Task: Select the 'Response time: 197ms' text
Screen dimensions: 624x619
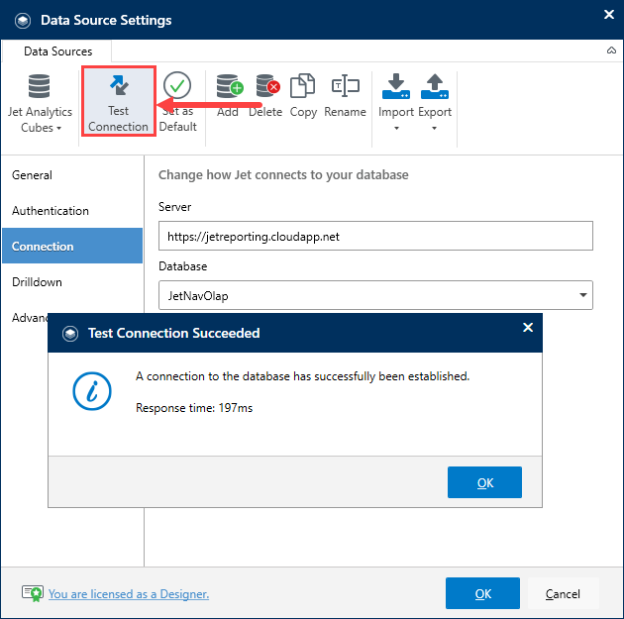Action: coord(194,408)
